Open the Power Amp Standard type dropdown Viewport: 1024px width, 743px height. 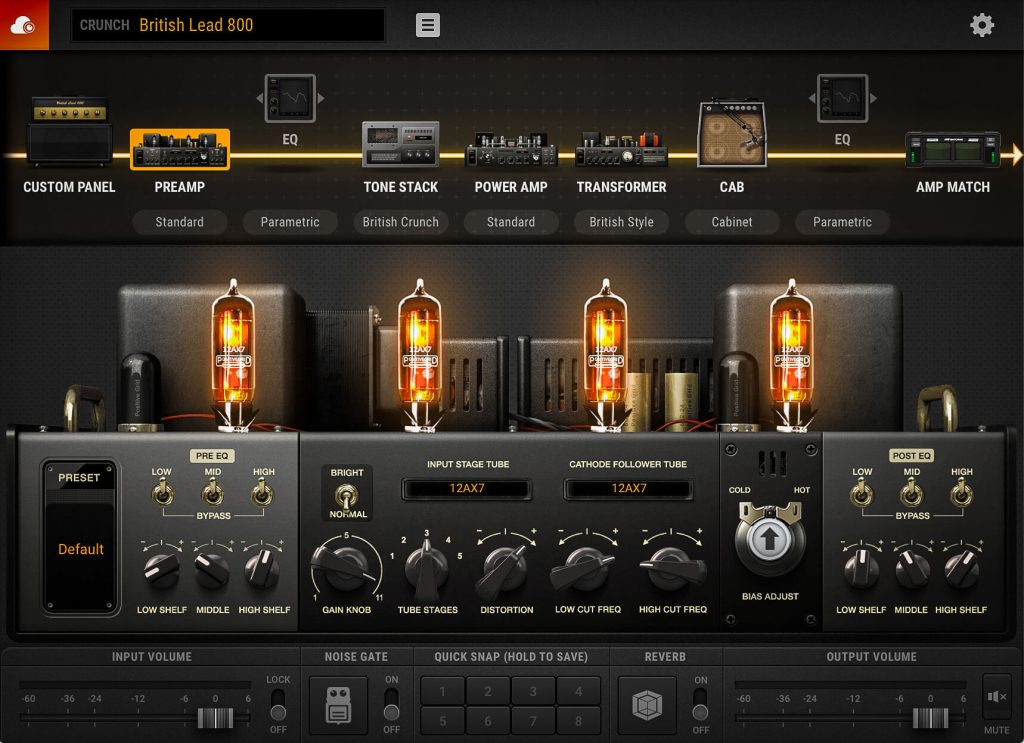pos(511,222)
